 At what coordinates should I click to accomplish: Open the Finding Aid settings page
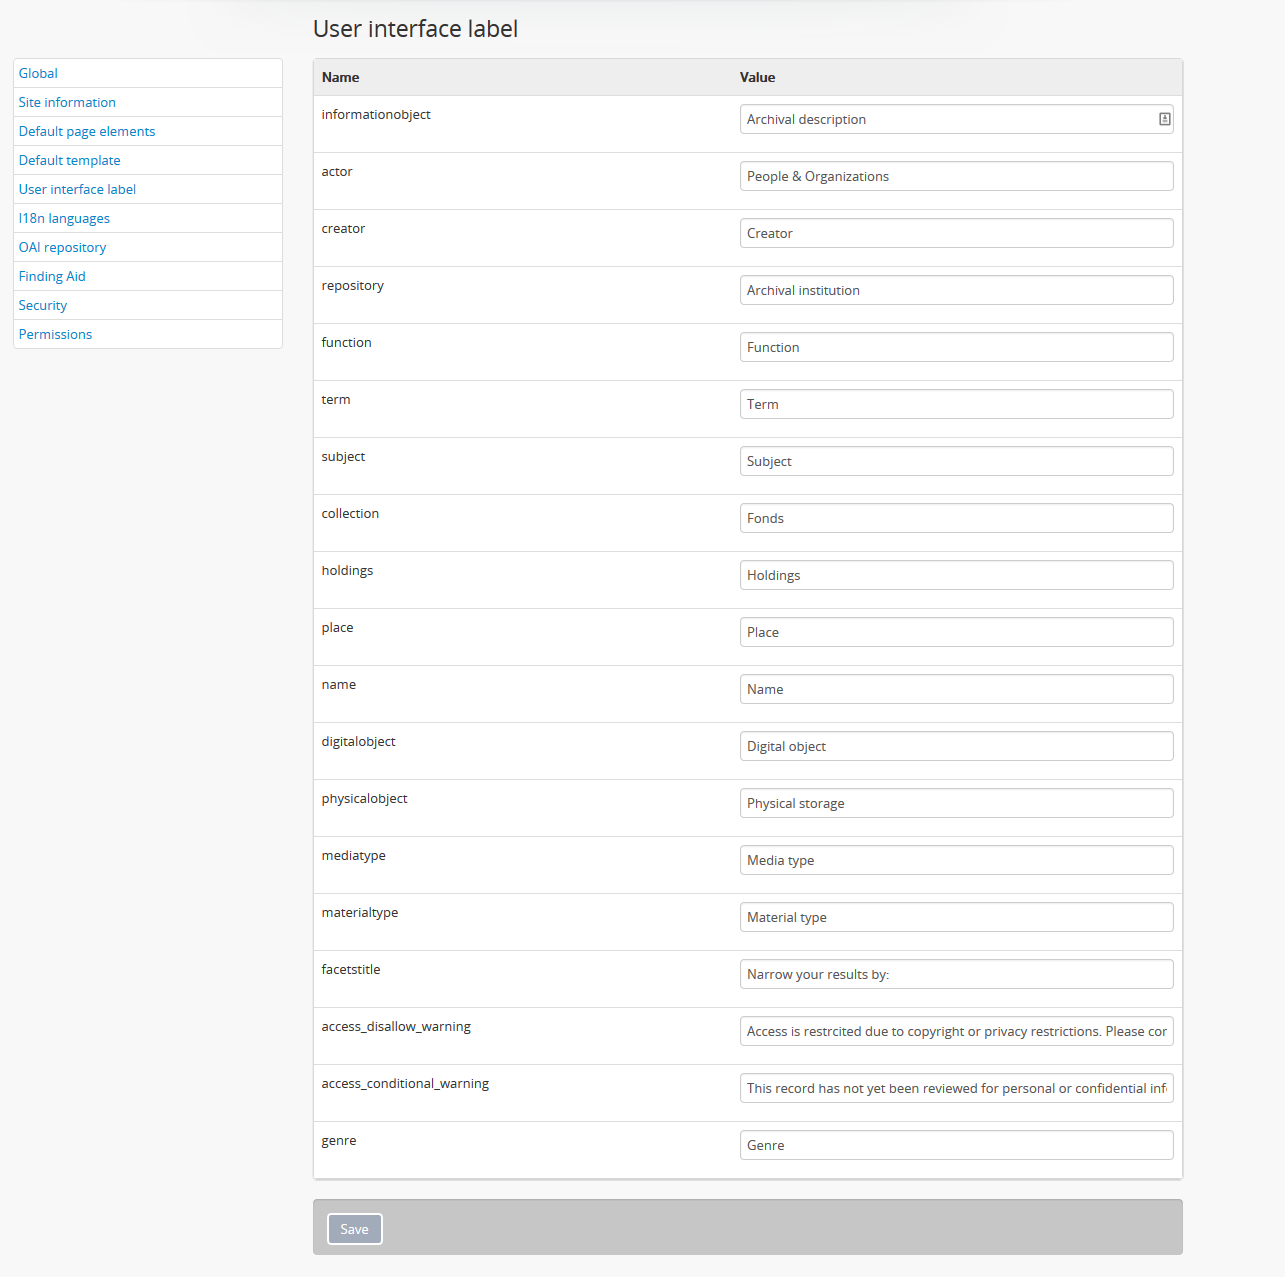(52, 276)
